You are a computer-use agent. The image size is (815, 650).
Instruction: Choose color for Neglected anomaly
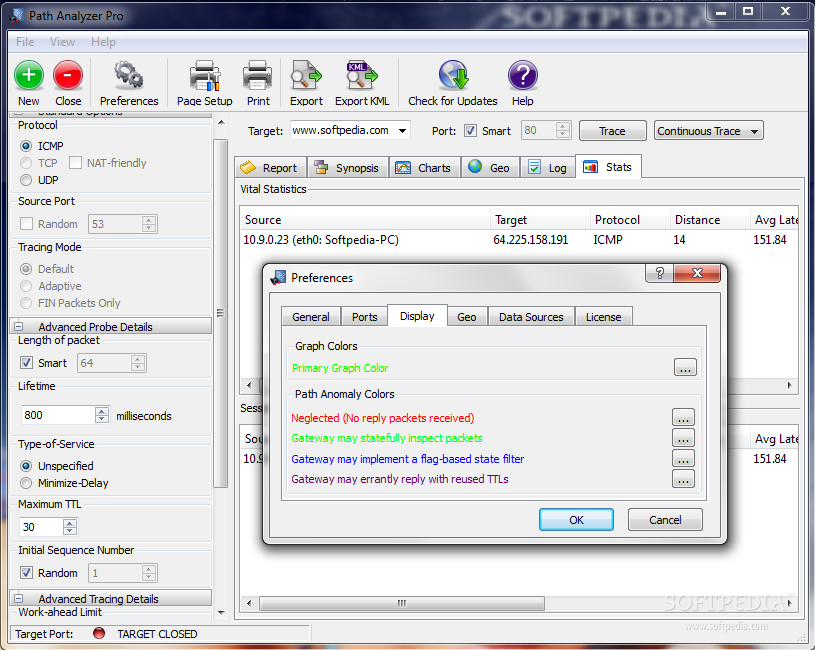(x=683, y=417)
